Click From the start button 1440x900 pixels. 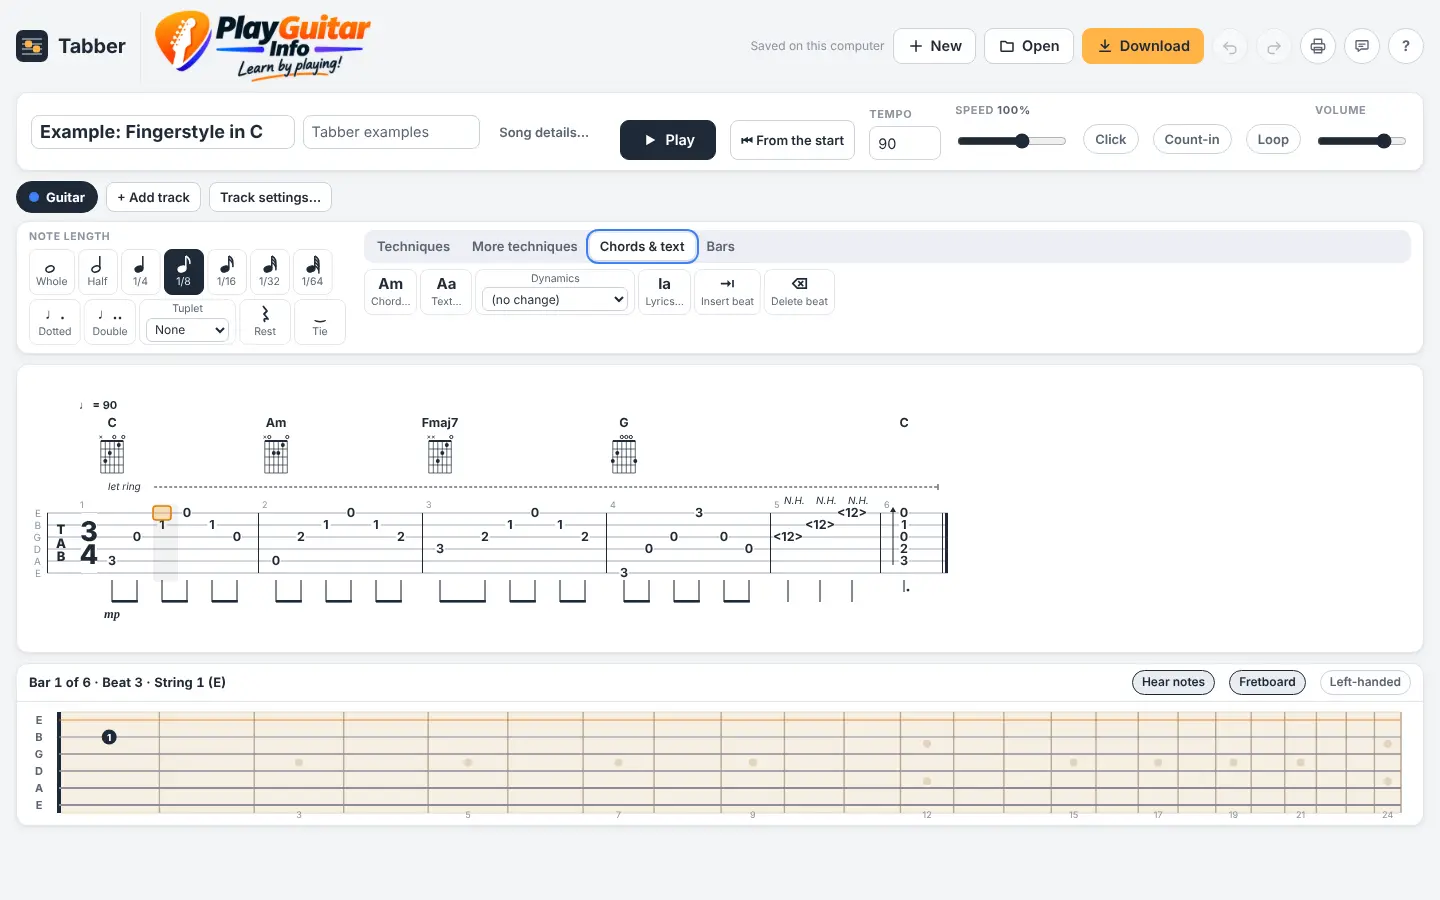coord(792,140)
